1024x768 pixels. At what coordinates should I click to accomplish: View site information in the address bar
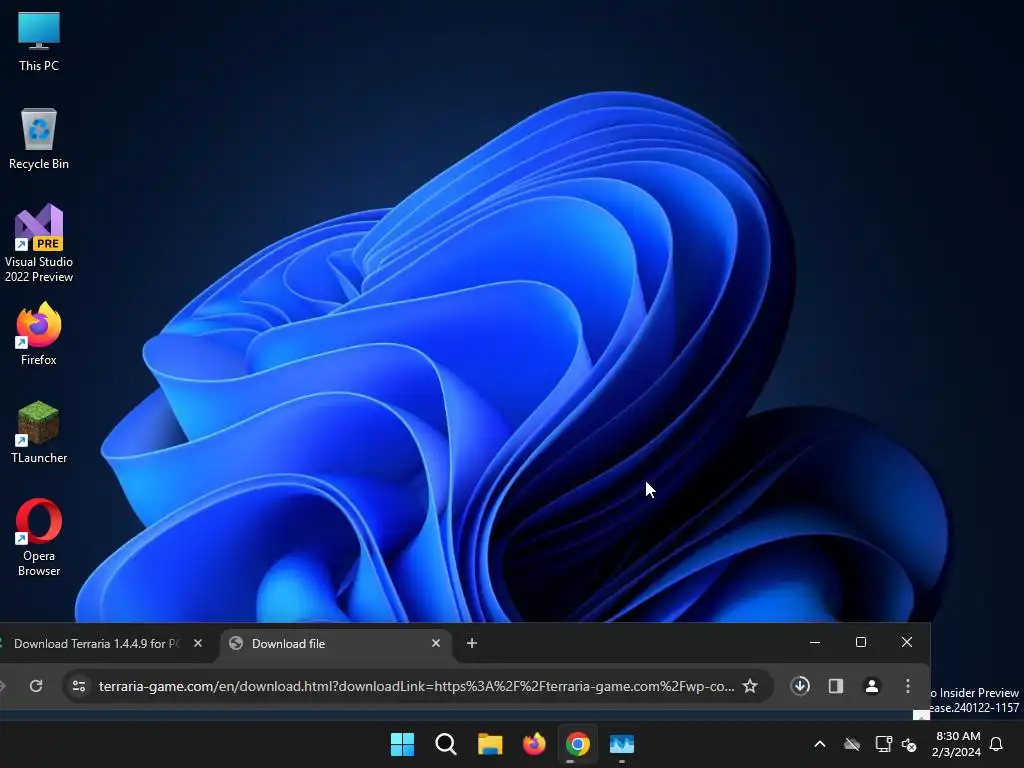(79, 686)
